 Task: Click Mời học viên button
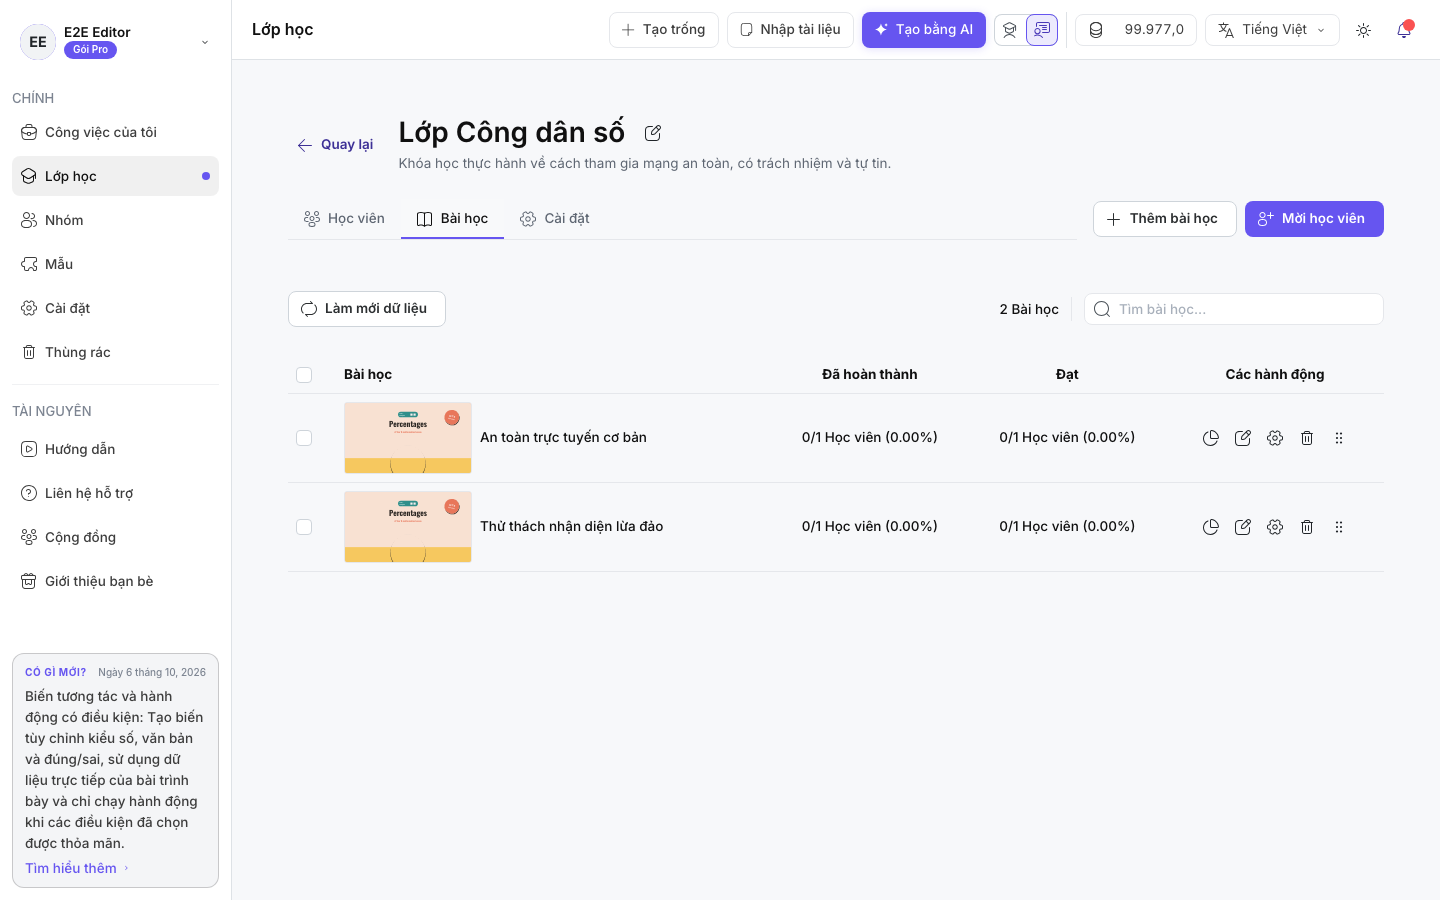[1314, 219]
